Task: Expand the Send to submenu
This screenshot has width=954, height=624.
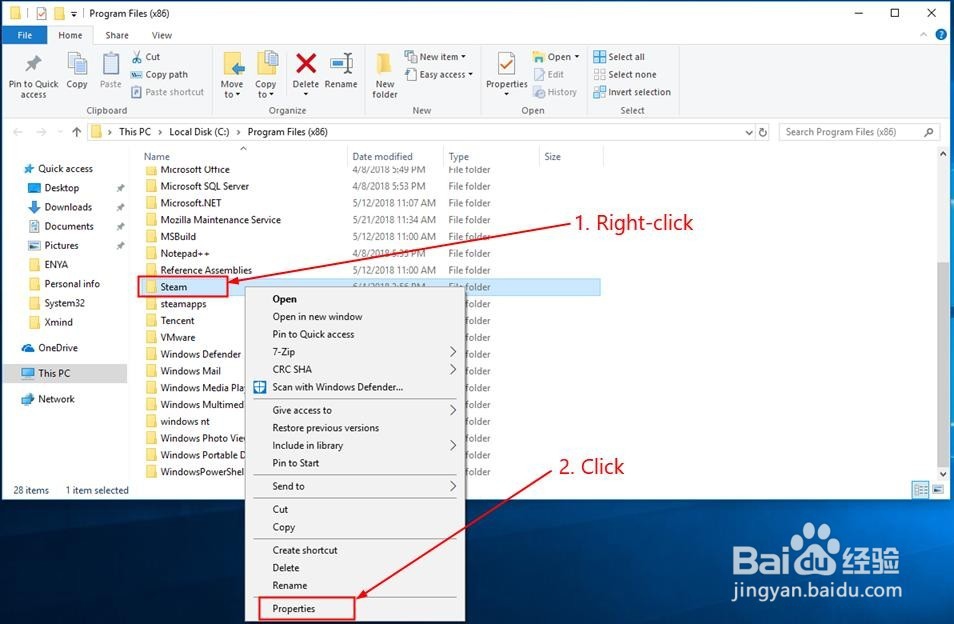Action: (x=453, y=486)
